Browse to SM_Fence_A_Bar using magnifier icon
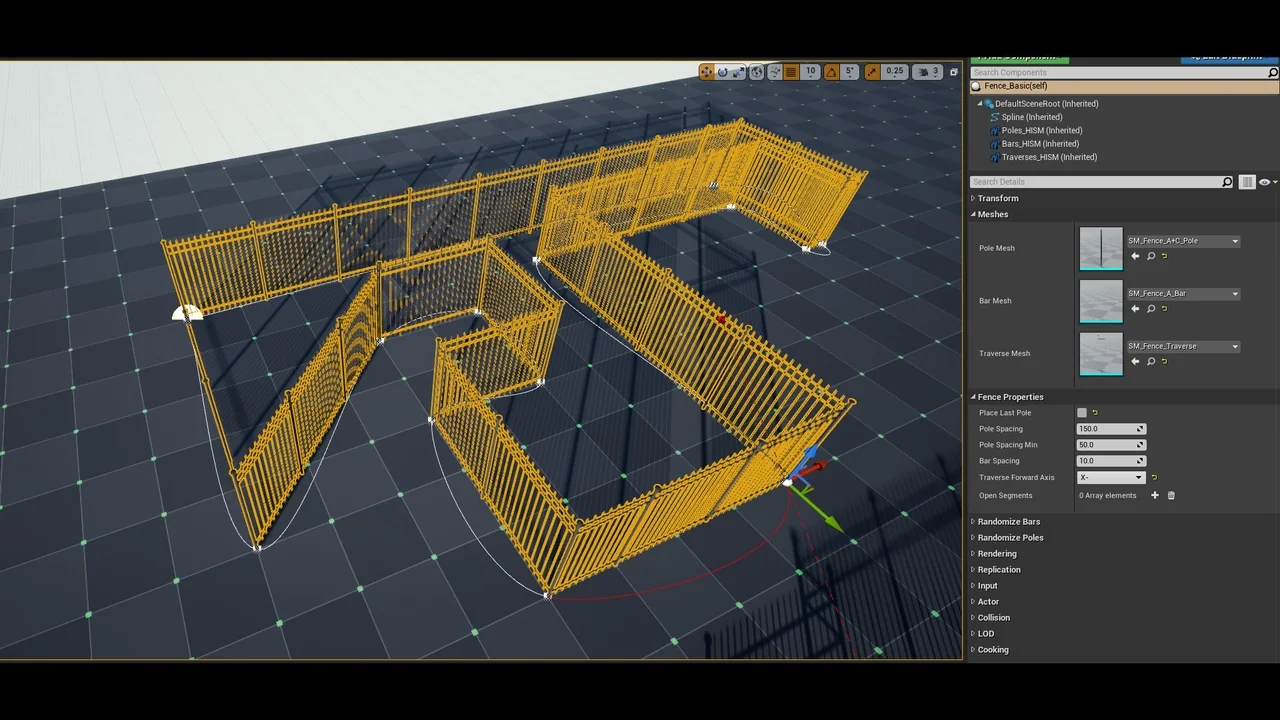Viewport: 1280px width, 720px height. [1150, 309]
